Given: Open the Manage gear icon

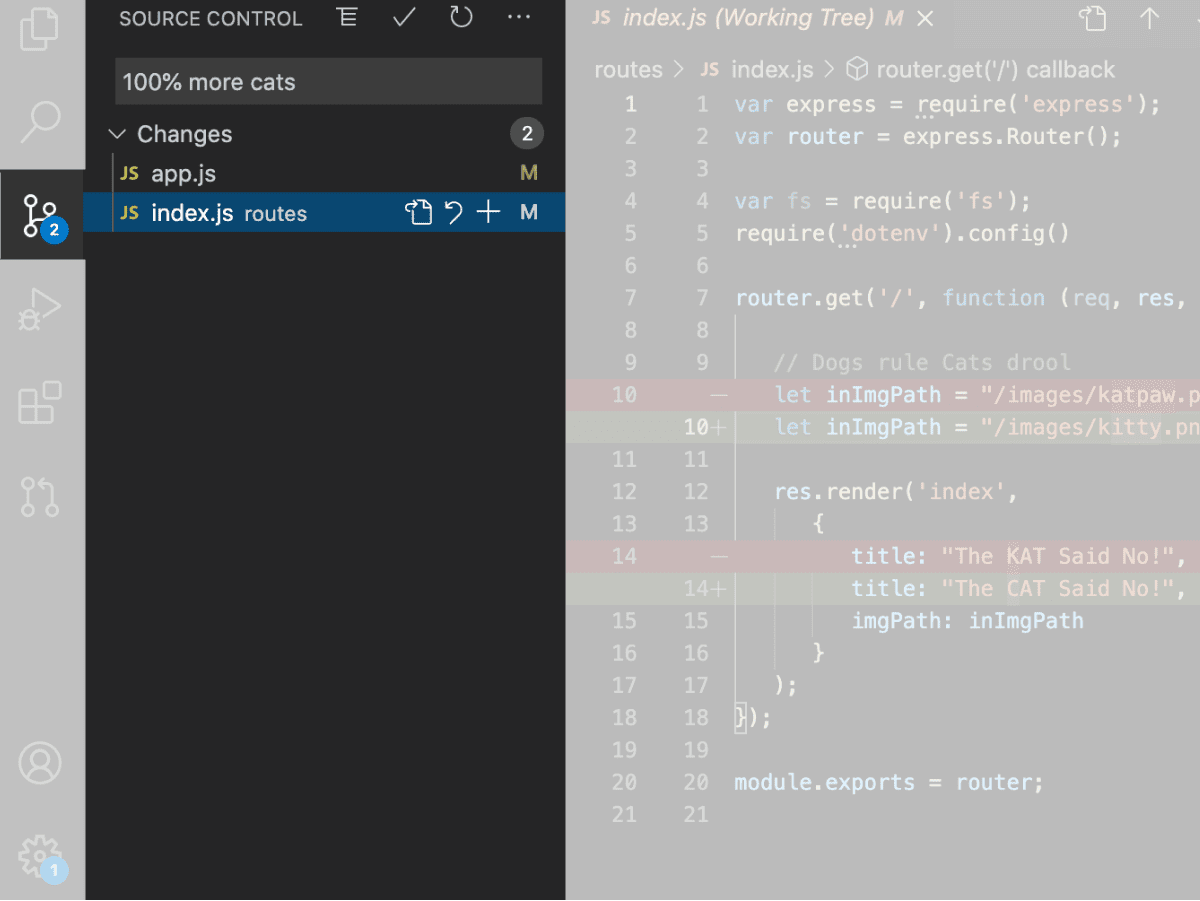Looking at the screenshot, I should pyautogui.click(x=42, y=858).
